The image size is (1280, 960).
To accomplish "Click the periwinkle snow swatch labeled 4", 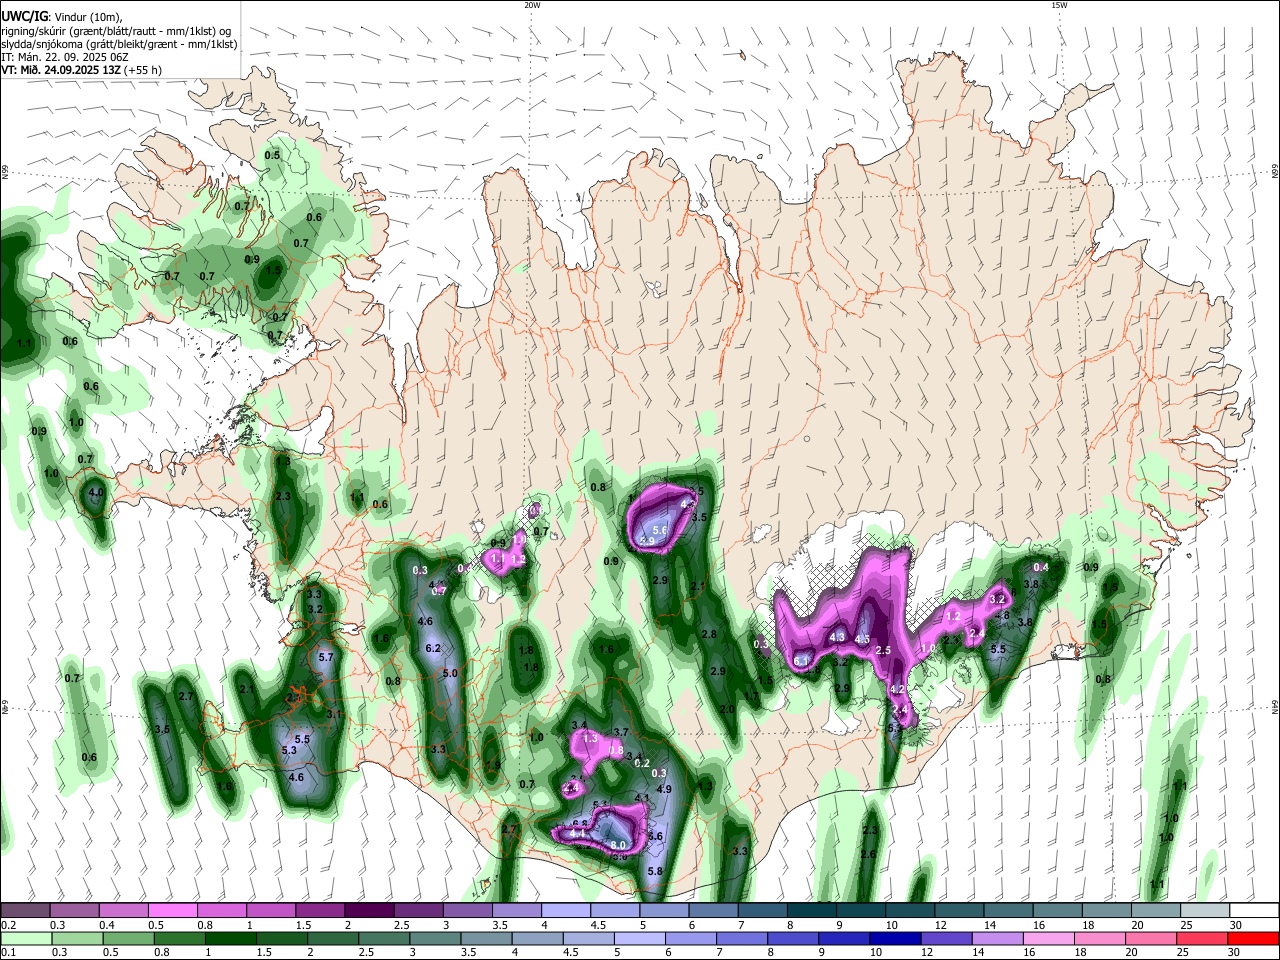I will (x=565, y=911).
